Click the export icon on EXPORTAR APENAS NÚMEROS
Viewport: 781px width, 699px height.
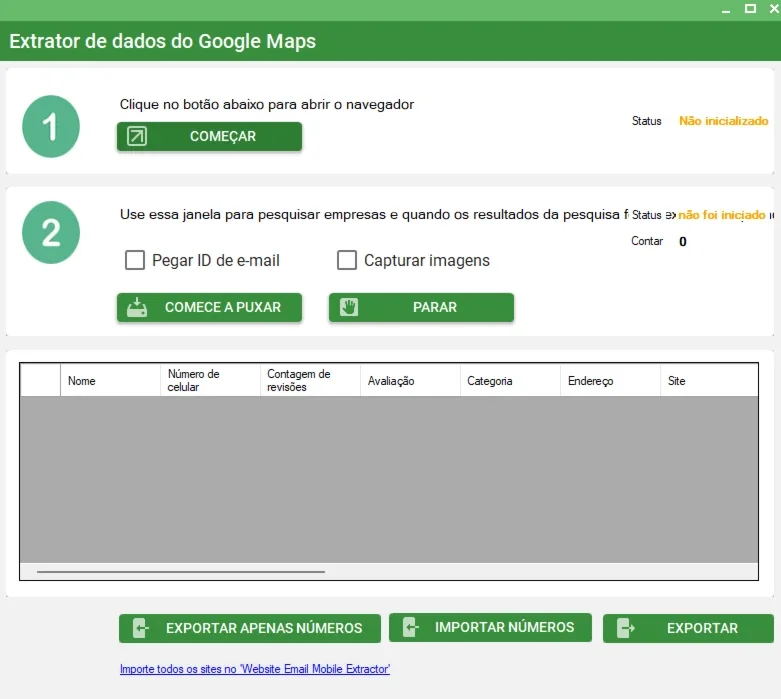click(141, 628)
